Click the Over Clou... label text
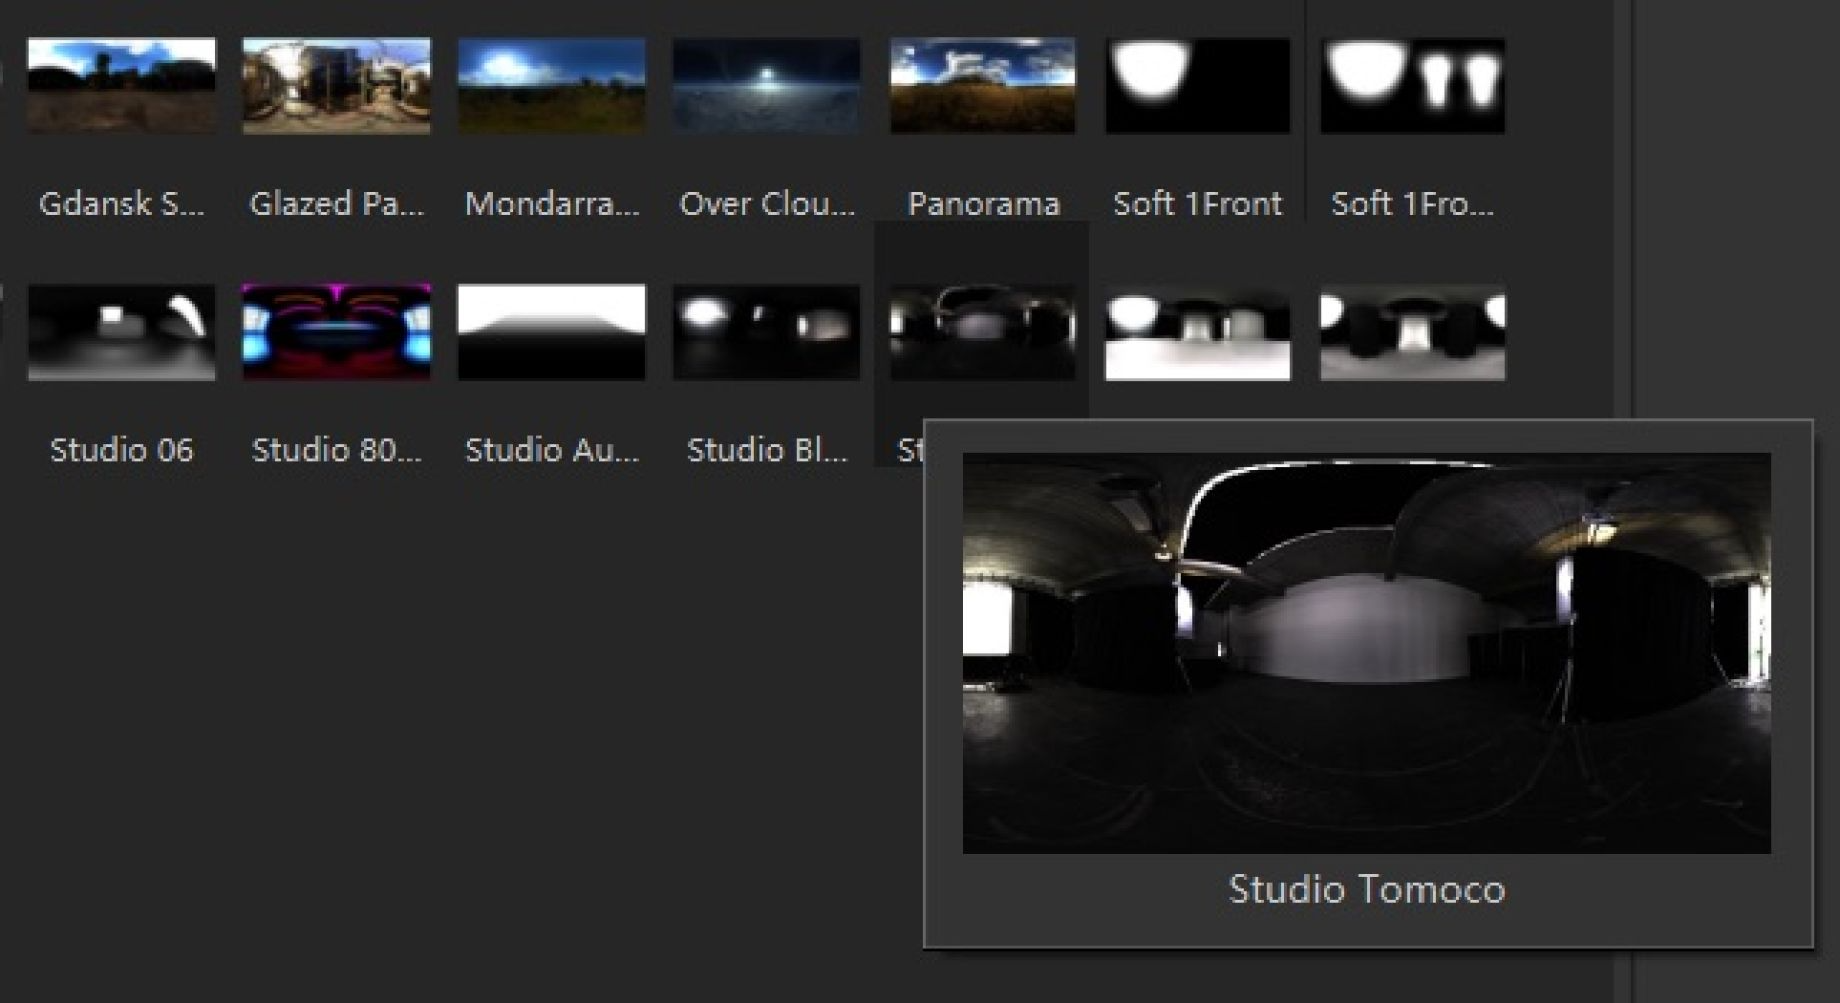This screenshot has height=1003, width=1840. pos(767,204)
